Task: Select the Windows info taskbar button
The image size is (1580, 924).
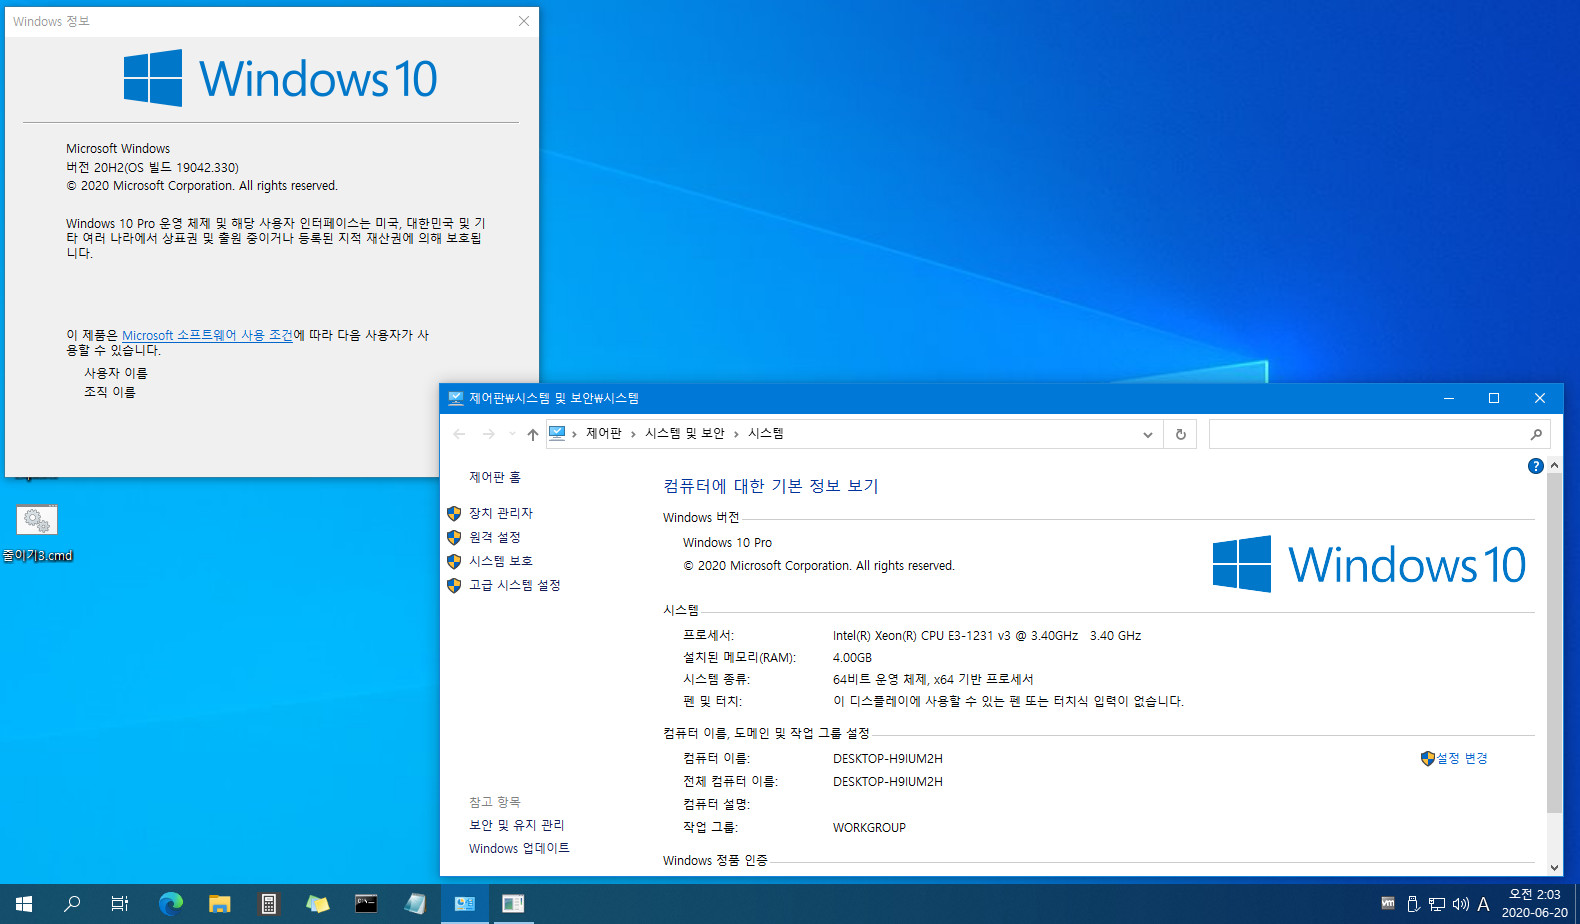Action: [x=513, y=904]
